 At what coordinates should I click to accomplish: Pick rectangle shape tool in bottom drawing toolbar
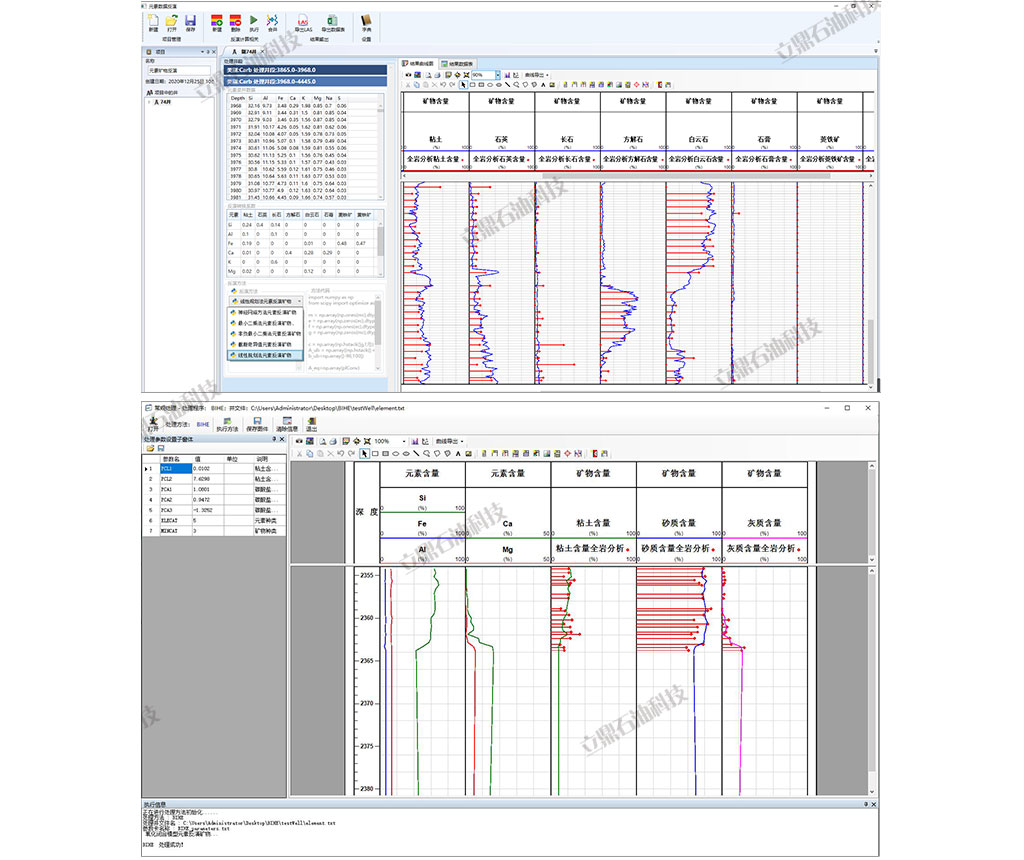click(x=375, y=453)
